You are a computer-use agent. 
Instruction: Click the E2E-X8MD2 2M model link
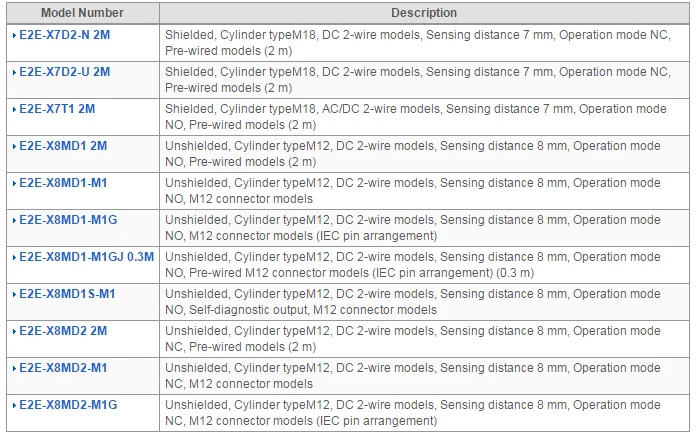[62, 331]
